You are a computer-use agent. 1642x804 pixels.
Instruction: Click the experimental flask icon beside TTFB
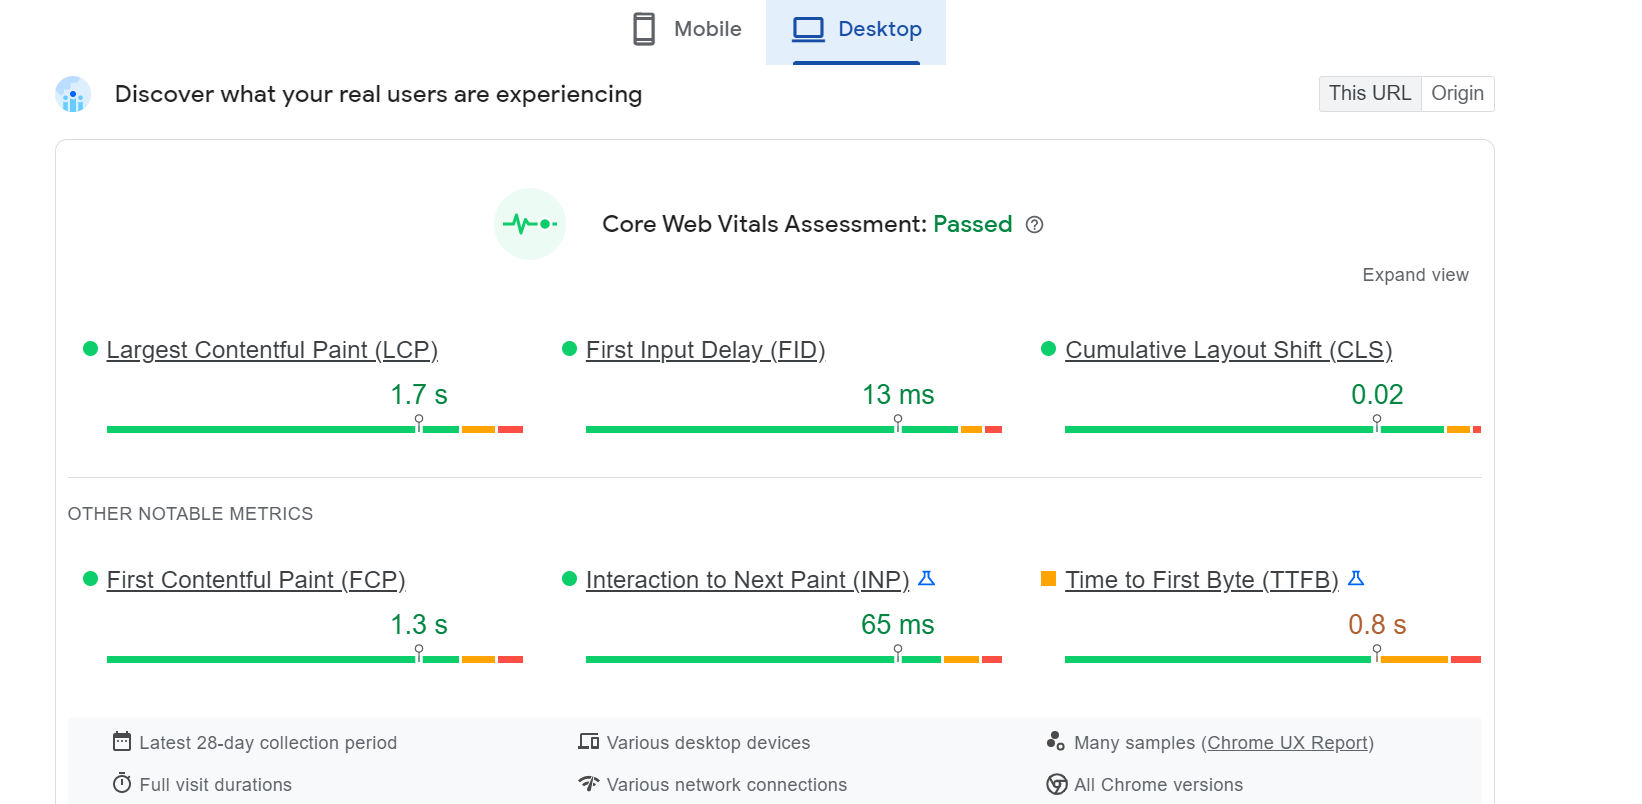pyautogui.click(x=1356, y=578)
